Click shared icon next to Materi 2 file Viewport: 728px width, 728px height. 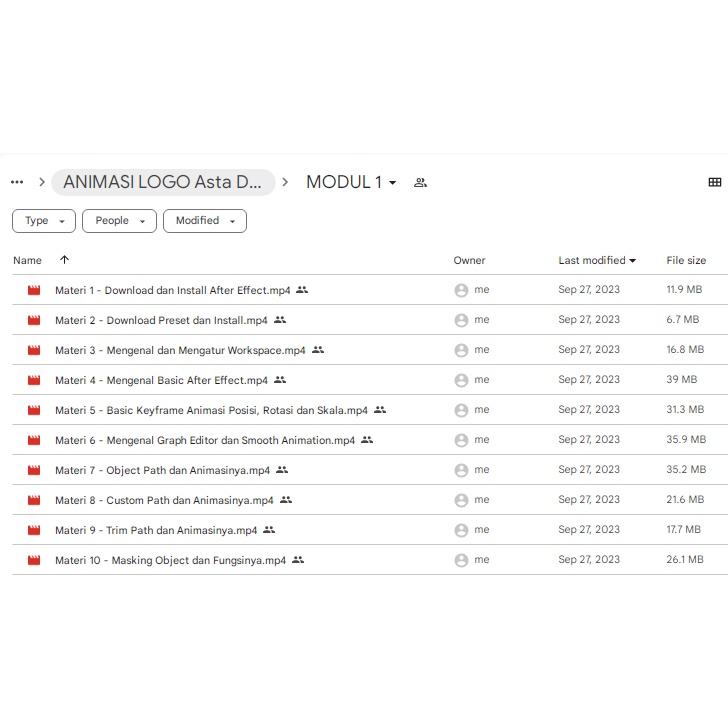click(x=280, y=320)
